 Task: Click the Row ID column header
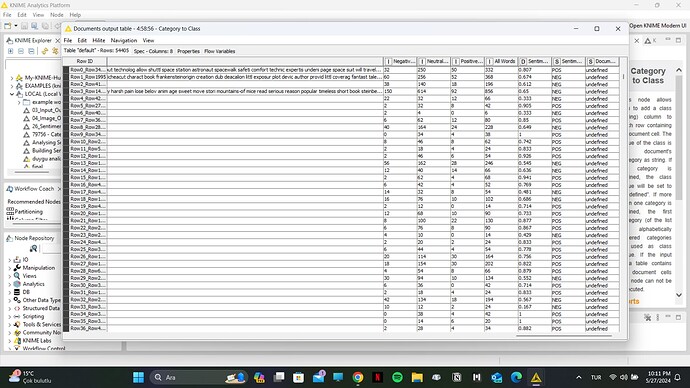tap(84, 62)
